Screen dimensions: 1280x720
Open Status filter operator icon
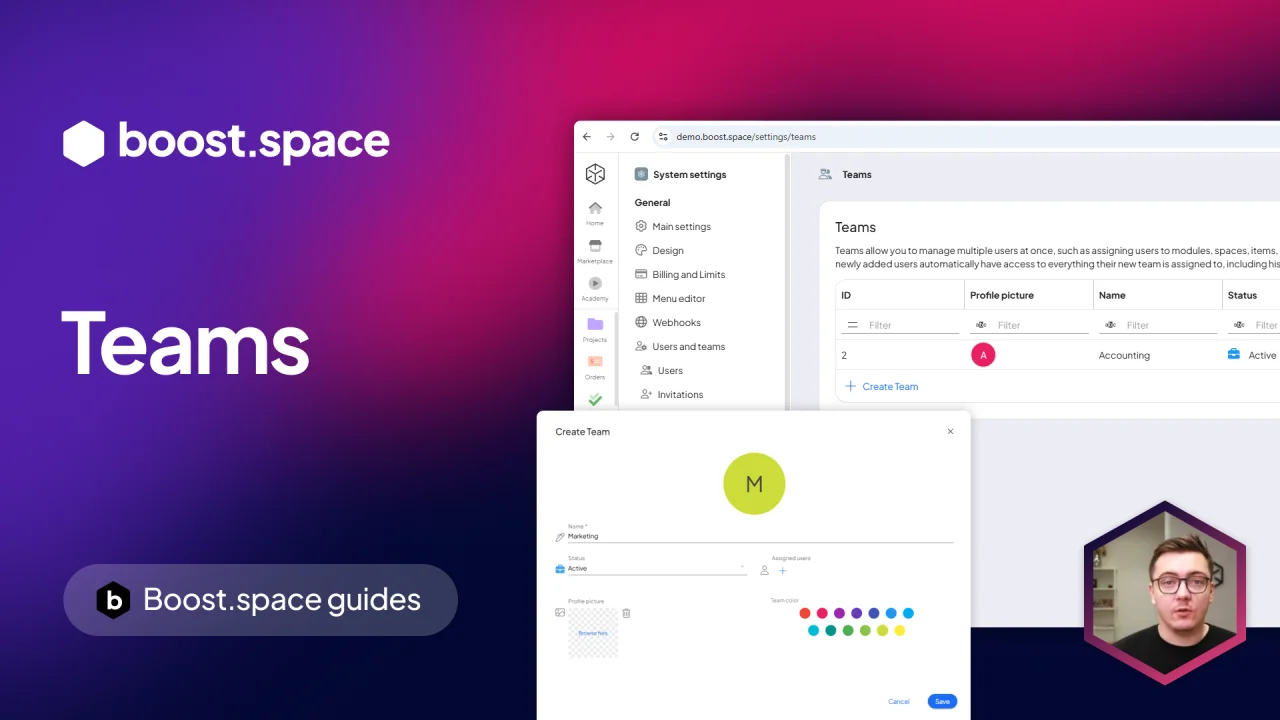pos(1239,325)
